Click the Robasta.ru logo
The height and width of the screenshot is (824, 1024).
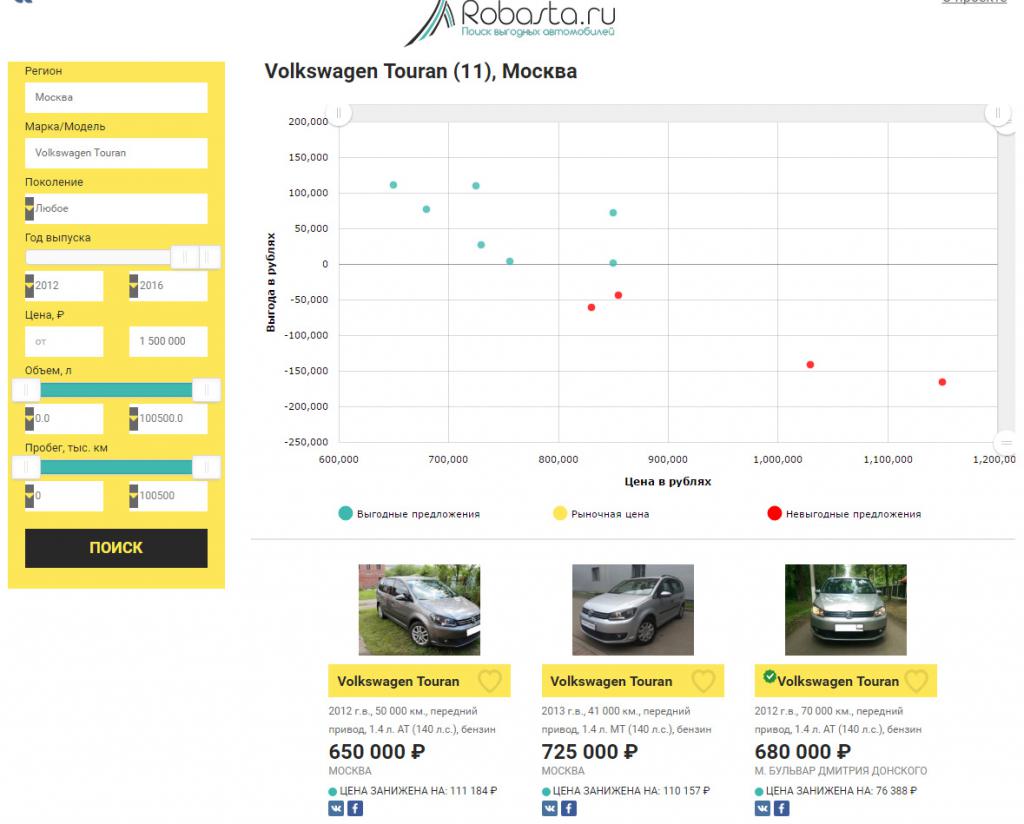pos(510,22)
